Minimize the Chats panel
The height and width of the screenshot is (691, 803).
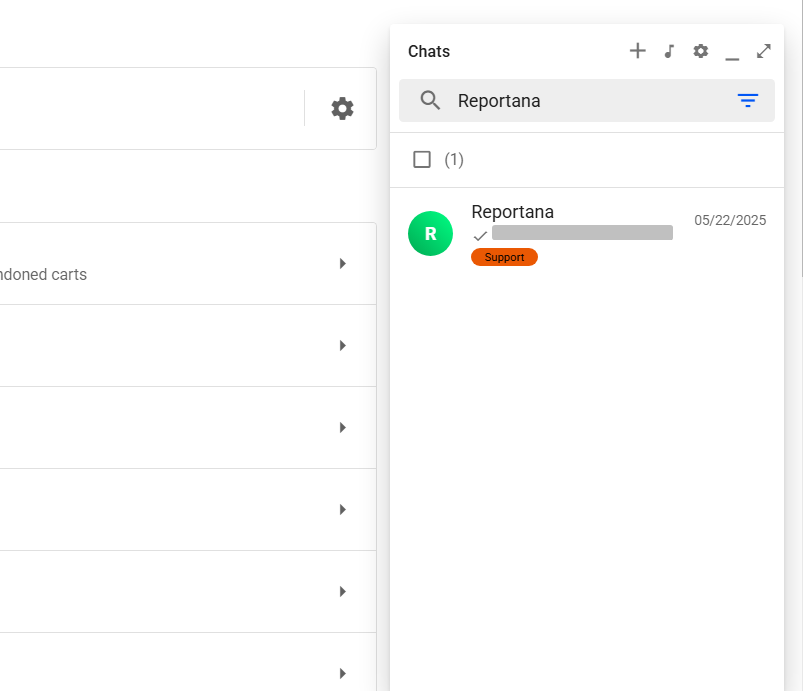click(x=732, y=53)
